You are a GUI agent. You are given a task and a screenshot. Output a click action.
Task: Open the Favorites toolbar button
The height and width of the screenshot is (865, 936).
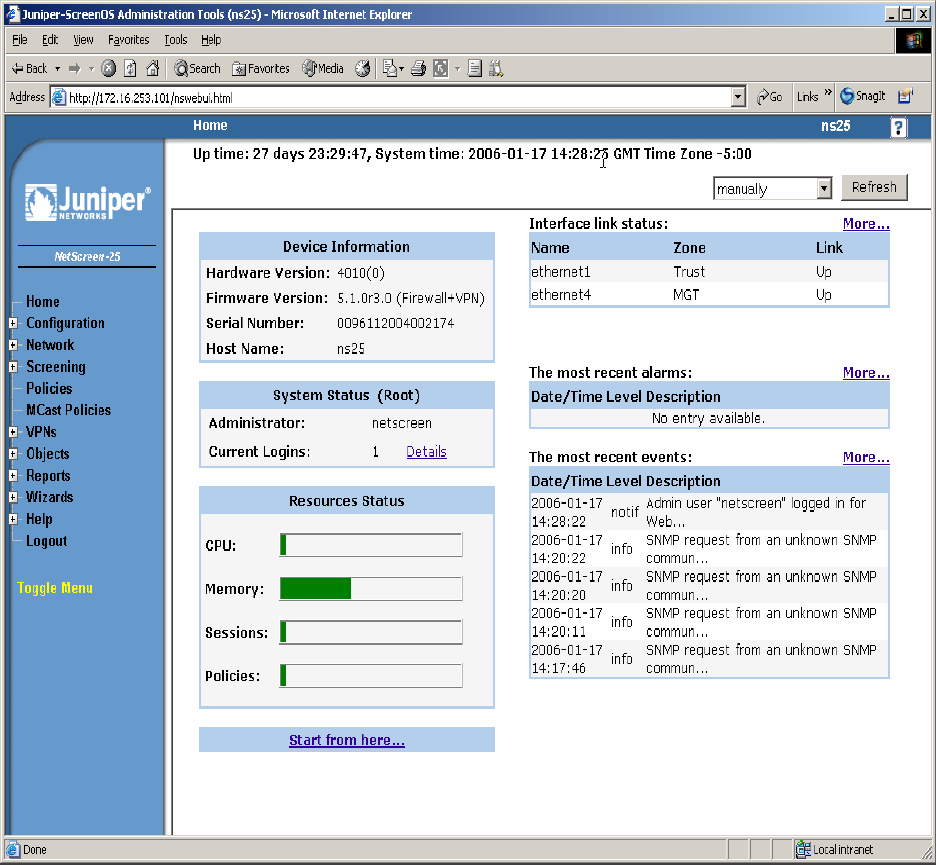pos(261,69)
